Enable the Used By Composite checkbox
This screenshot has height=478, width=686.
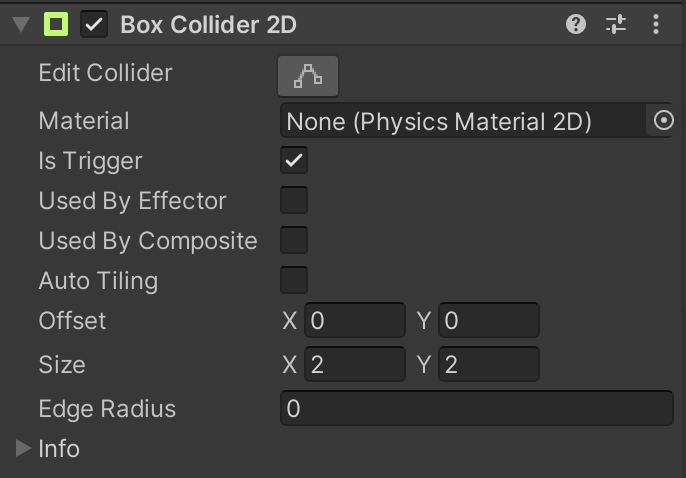coord(294,241)
